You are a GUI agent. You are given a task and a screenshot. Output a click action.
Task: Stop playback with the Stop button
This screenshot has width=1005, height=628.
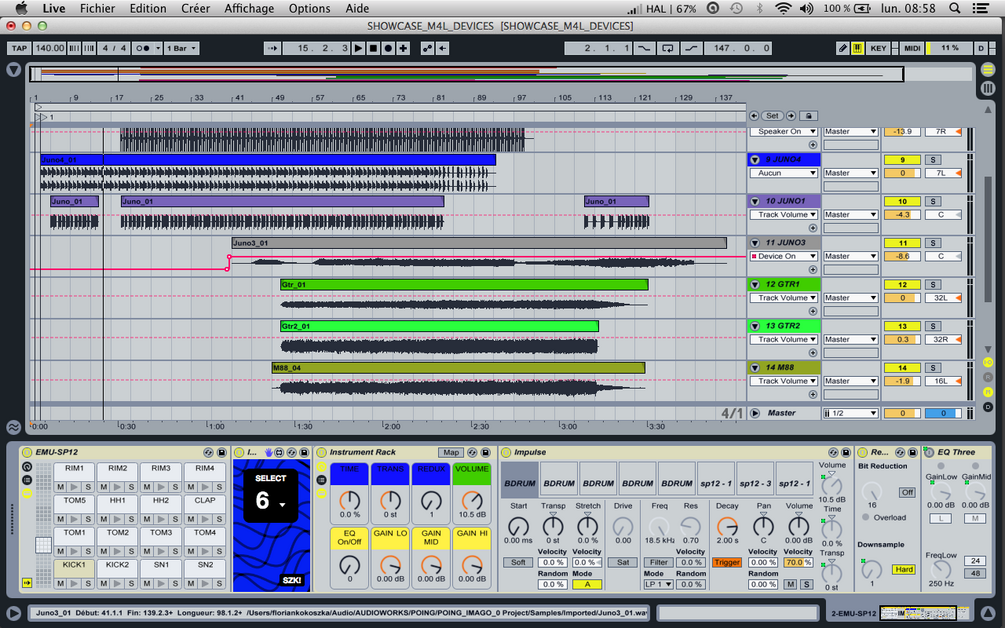point(373,48)
